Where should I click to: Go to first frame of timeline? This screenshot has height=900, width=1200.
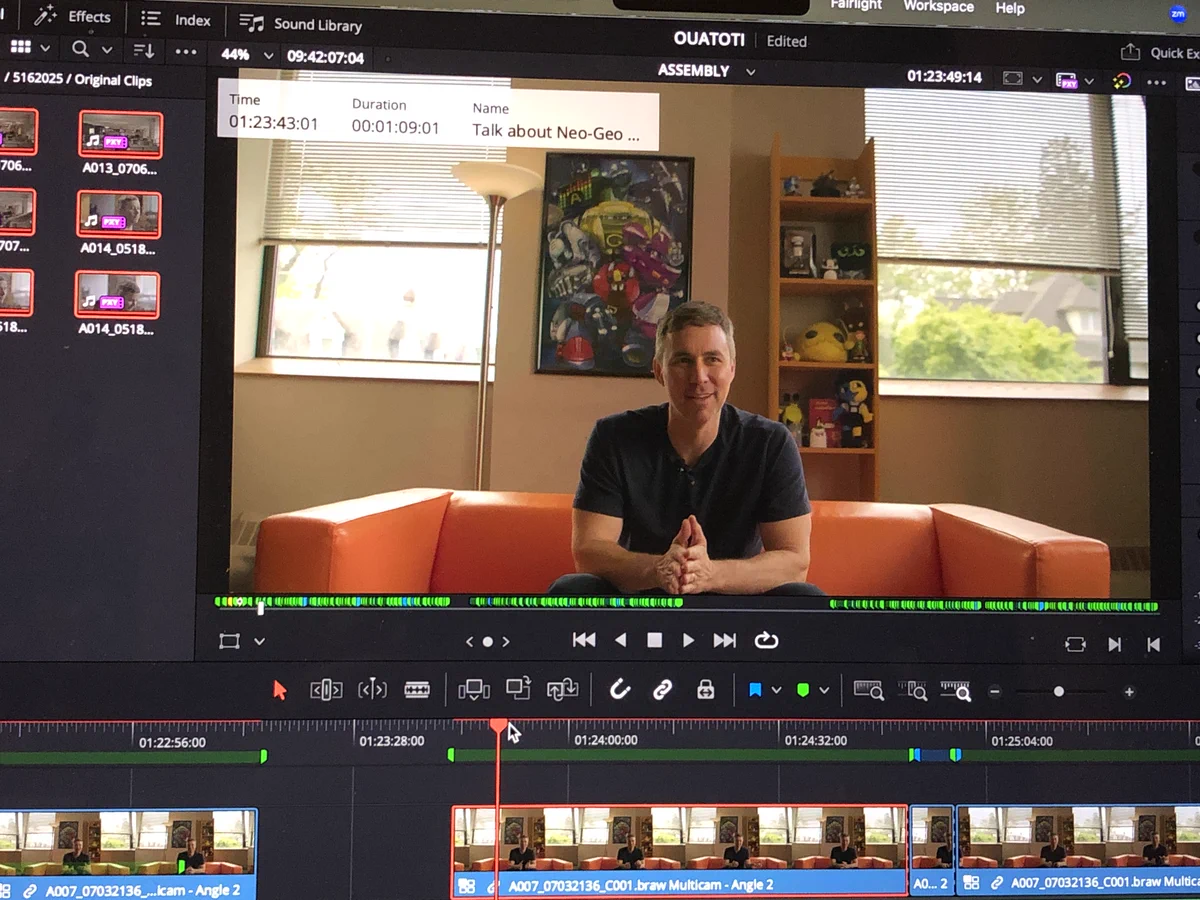[584, 640]
